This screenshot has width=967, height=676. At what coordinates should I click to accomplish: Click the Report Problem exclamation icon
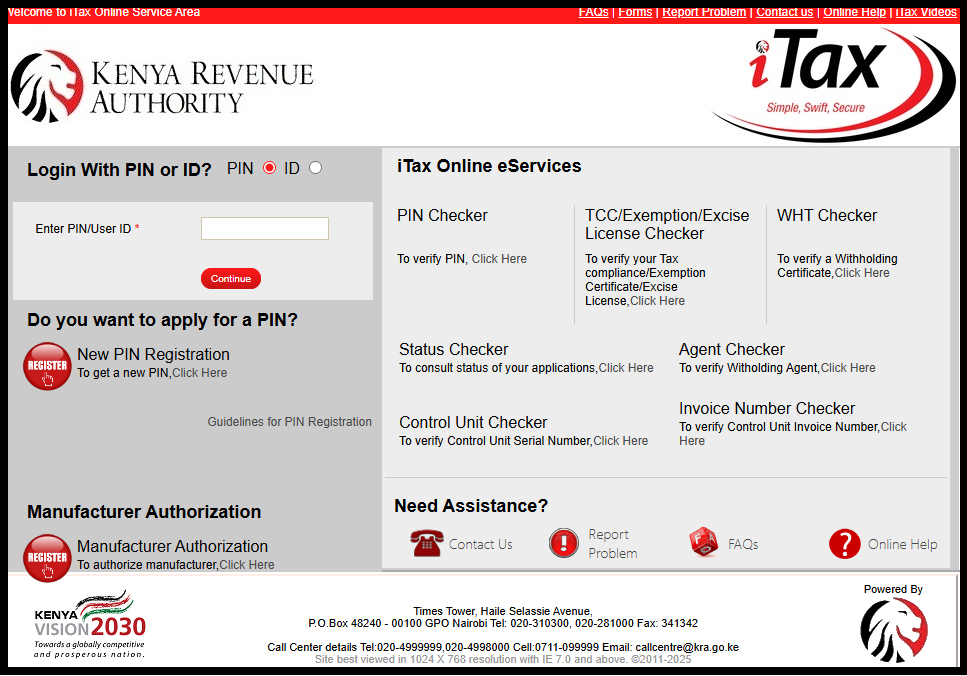pos(563,542)
